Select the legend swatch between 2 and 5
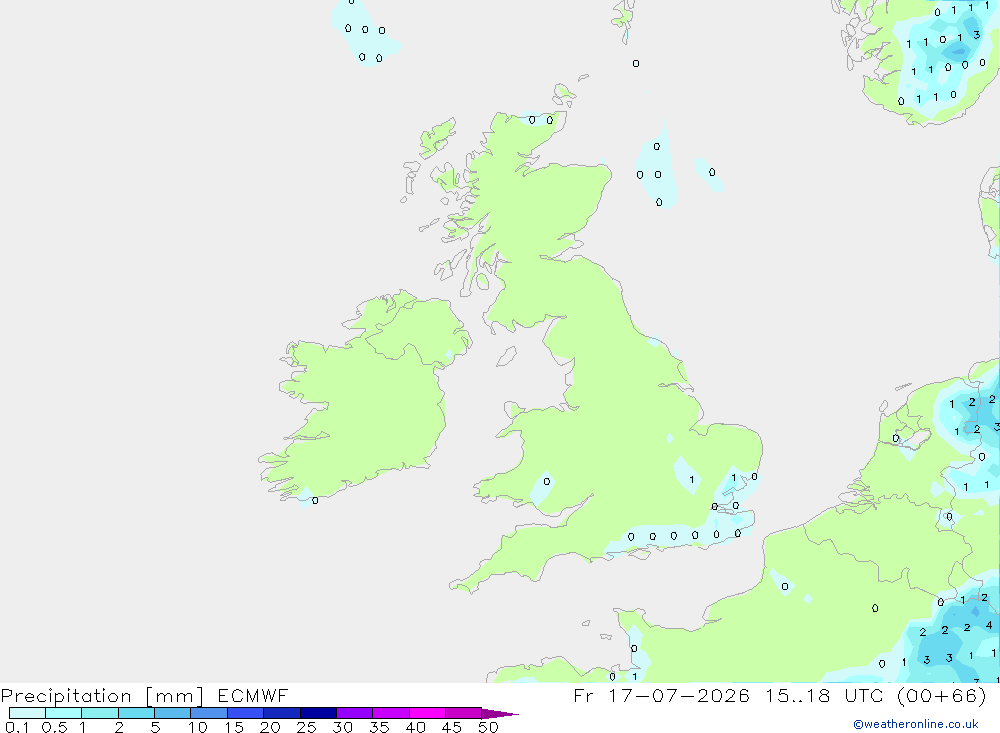Viewport: 1000px width, 733px height. [x=136, y=713]
